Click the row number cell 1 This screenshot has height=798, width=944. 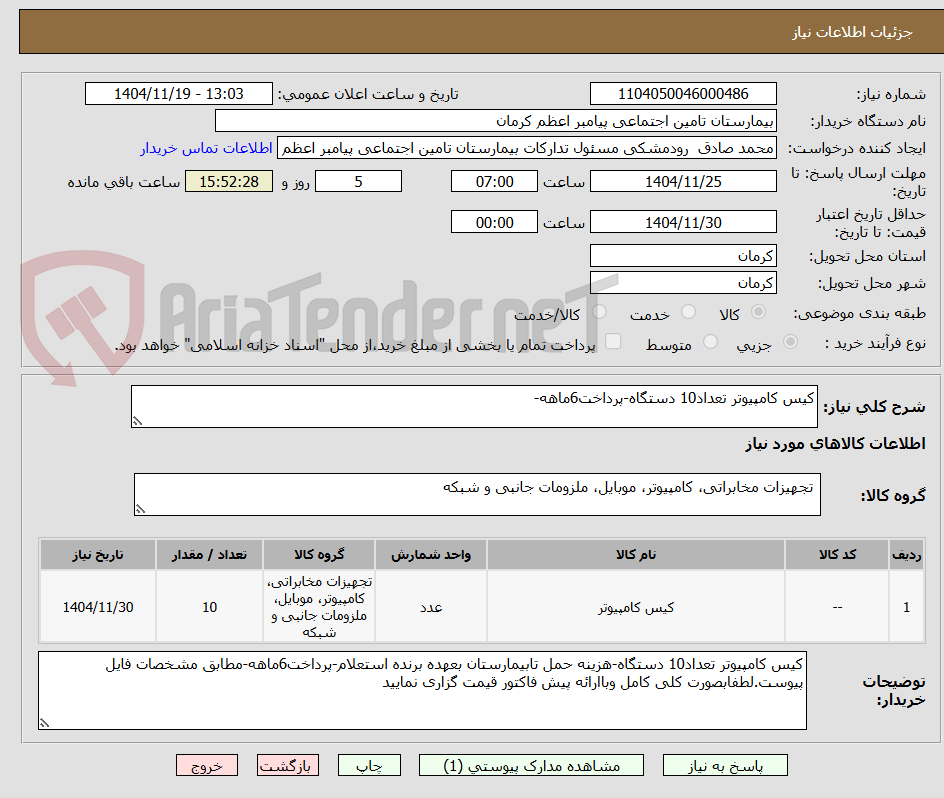[907, 607]
